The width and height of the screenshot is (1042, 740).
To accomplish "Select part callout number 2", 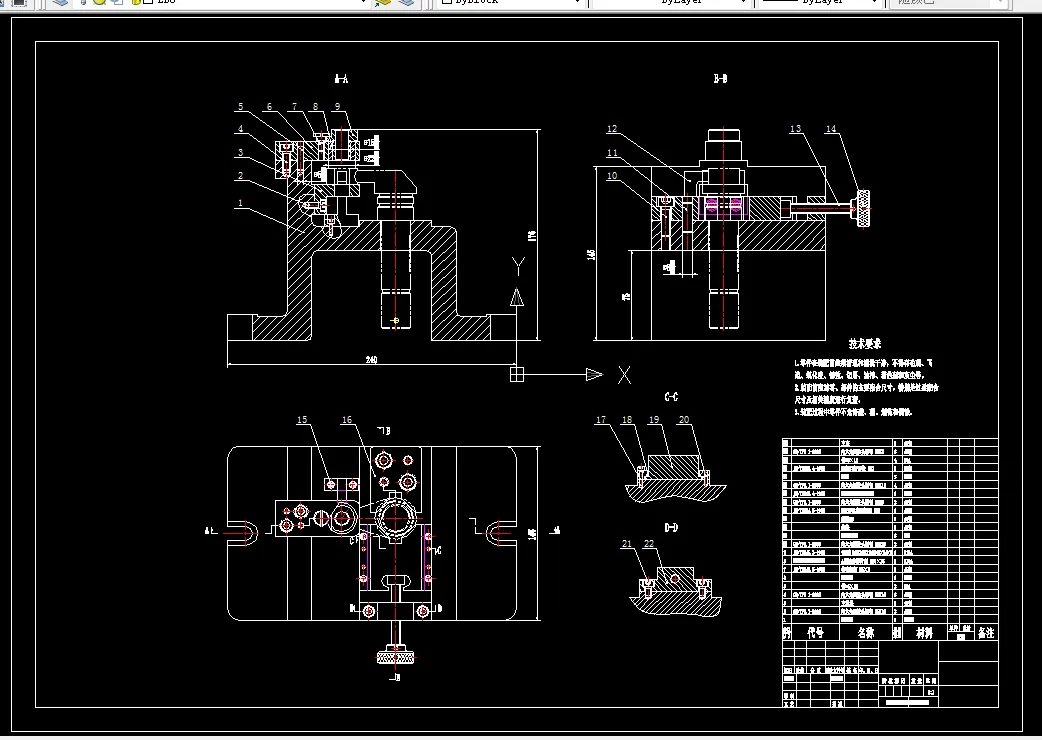I will [240, 176].
